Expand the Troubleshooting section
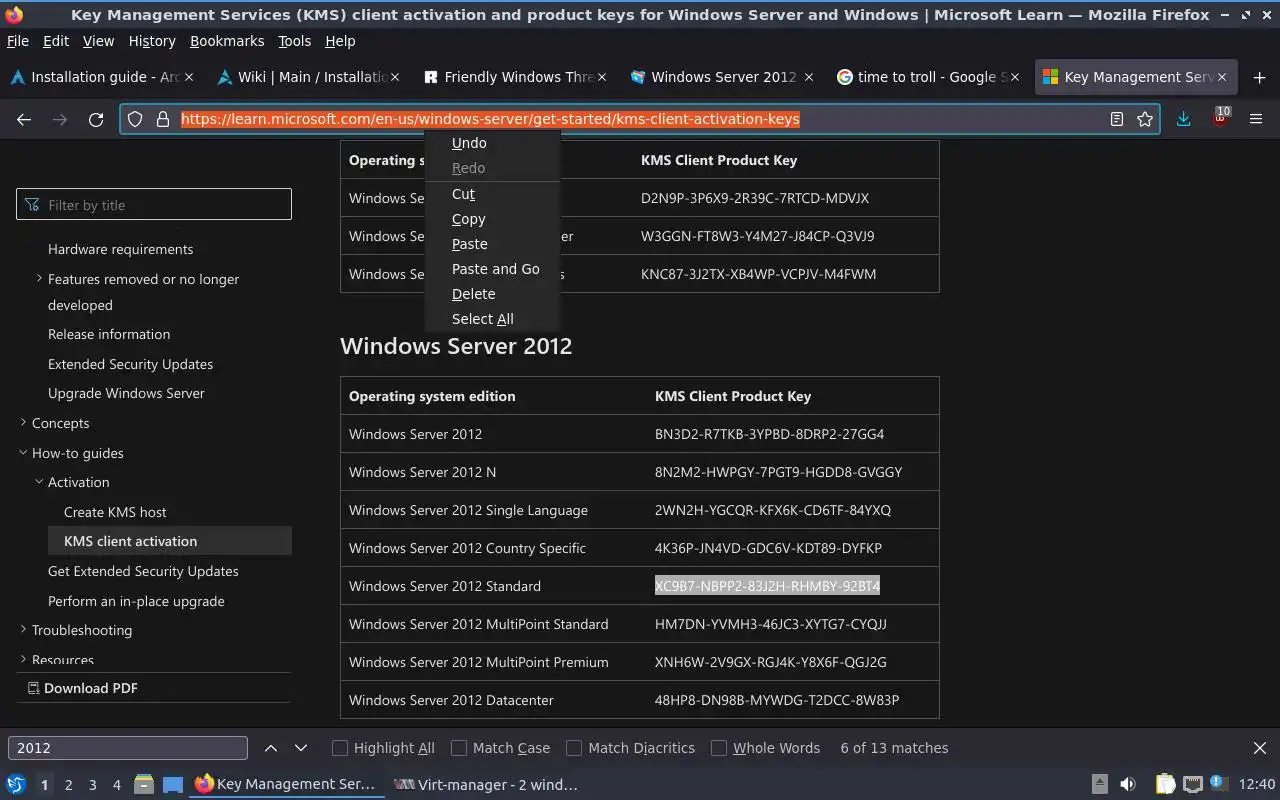Viewport: 1280px width, 800px height. [x=23, y=630]
